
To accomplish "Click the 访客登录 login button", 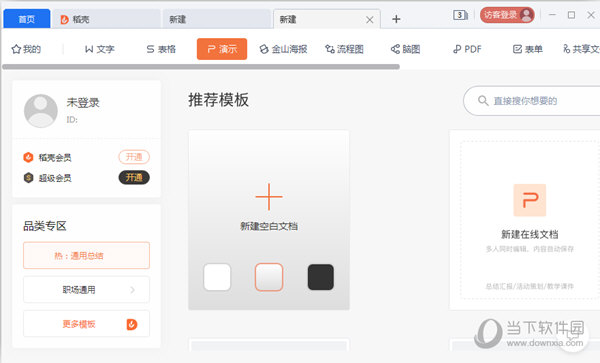I will [507, 15].
